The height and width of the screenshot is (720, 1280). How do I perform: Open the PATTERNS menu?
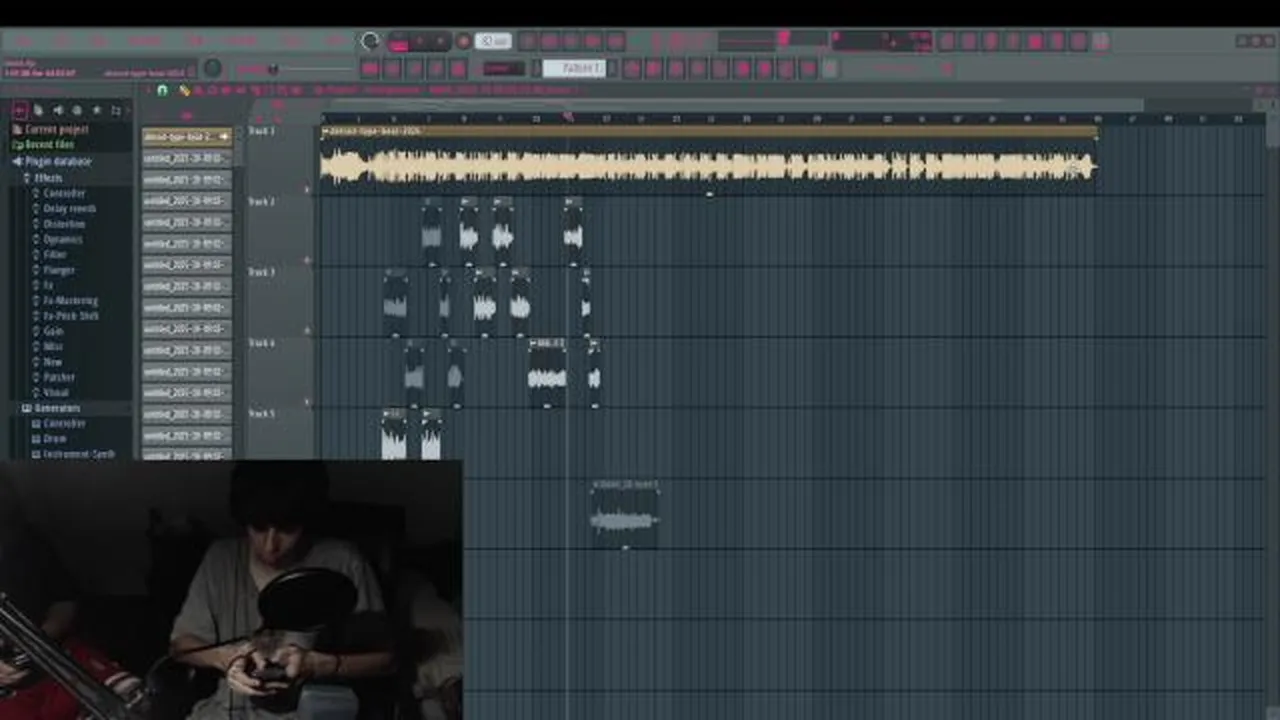pyautogui.click(x=144, y=41)
